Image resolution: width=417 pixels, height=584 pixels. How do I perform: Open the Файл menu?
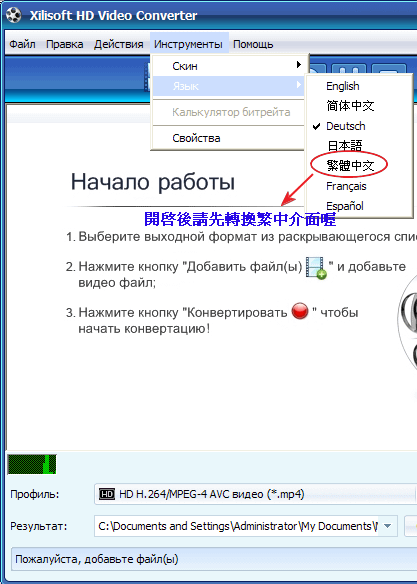tap(22, 44)
